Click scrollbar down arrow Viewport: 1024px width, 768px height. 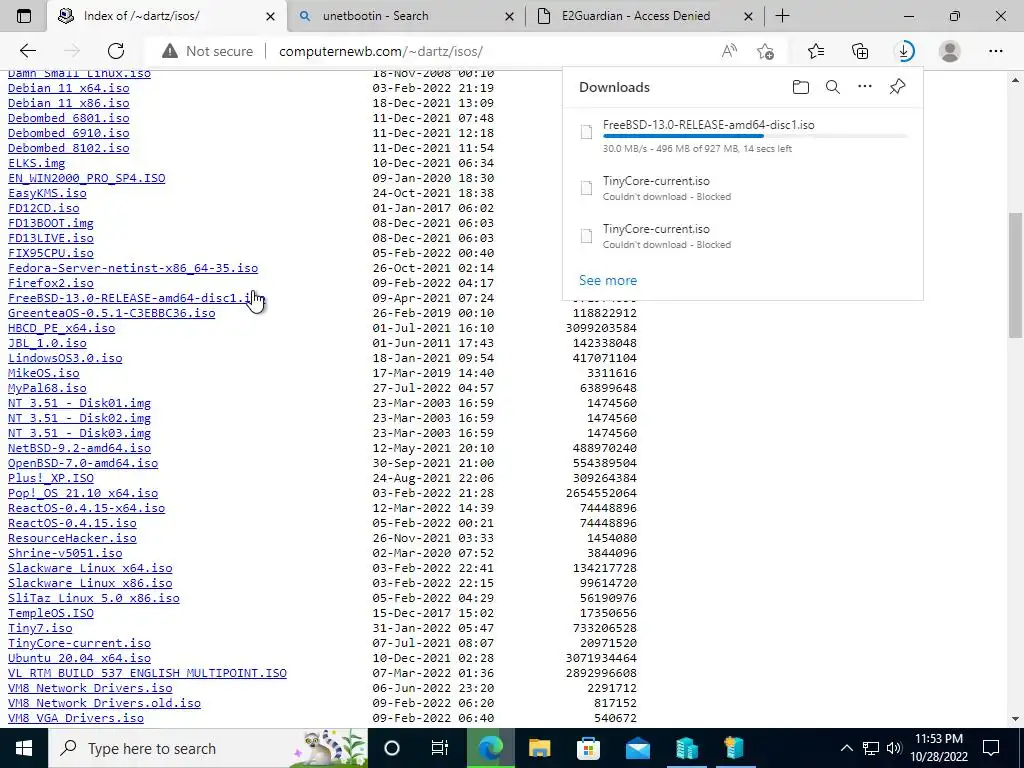(1015, 718)
